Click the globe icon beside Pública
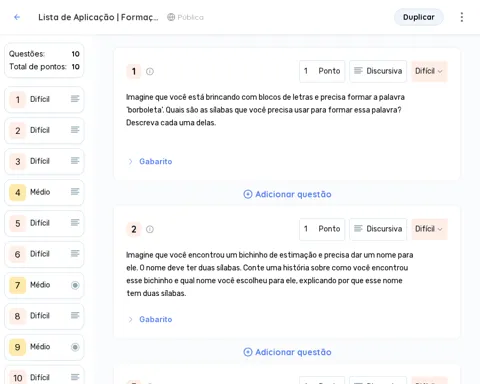Image resolution: width=480 pixels, height=384 pixels. pos(171,17)
